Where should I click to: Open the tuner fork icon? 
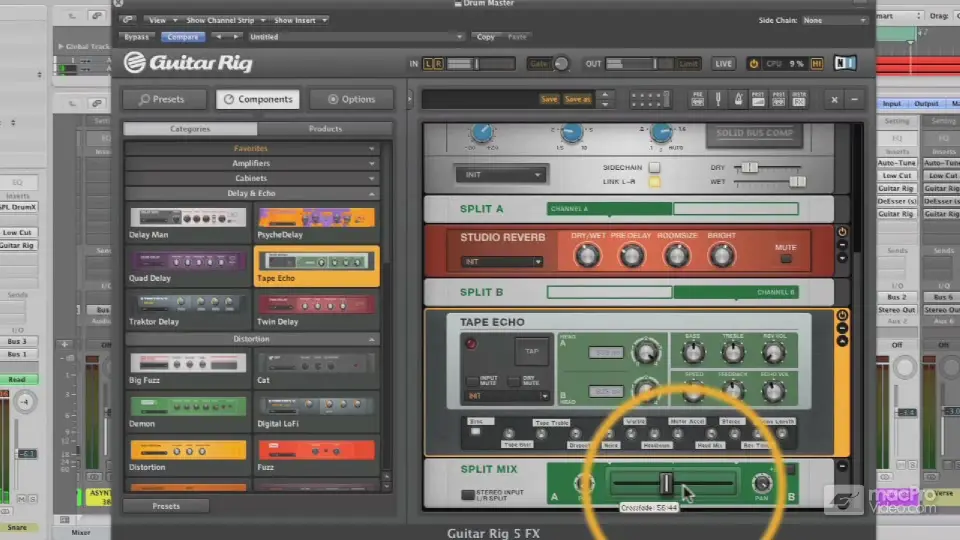pos(718,99)
